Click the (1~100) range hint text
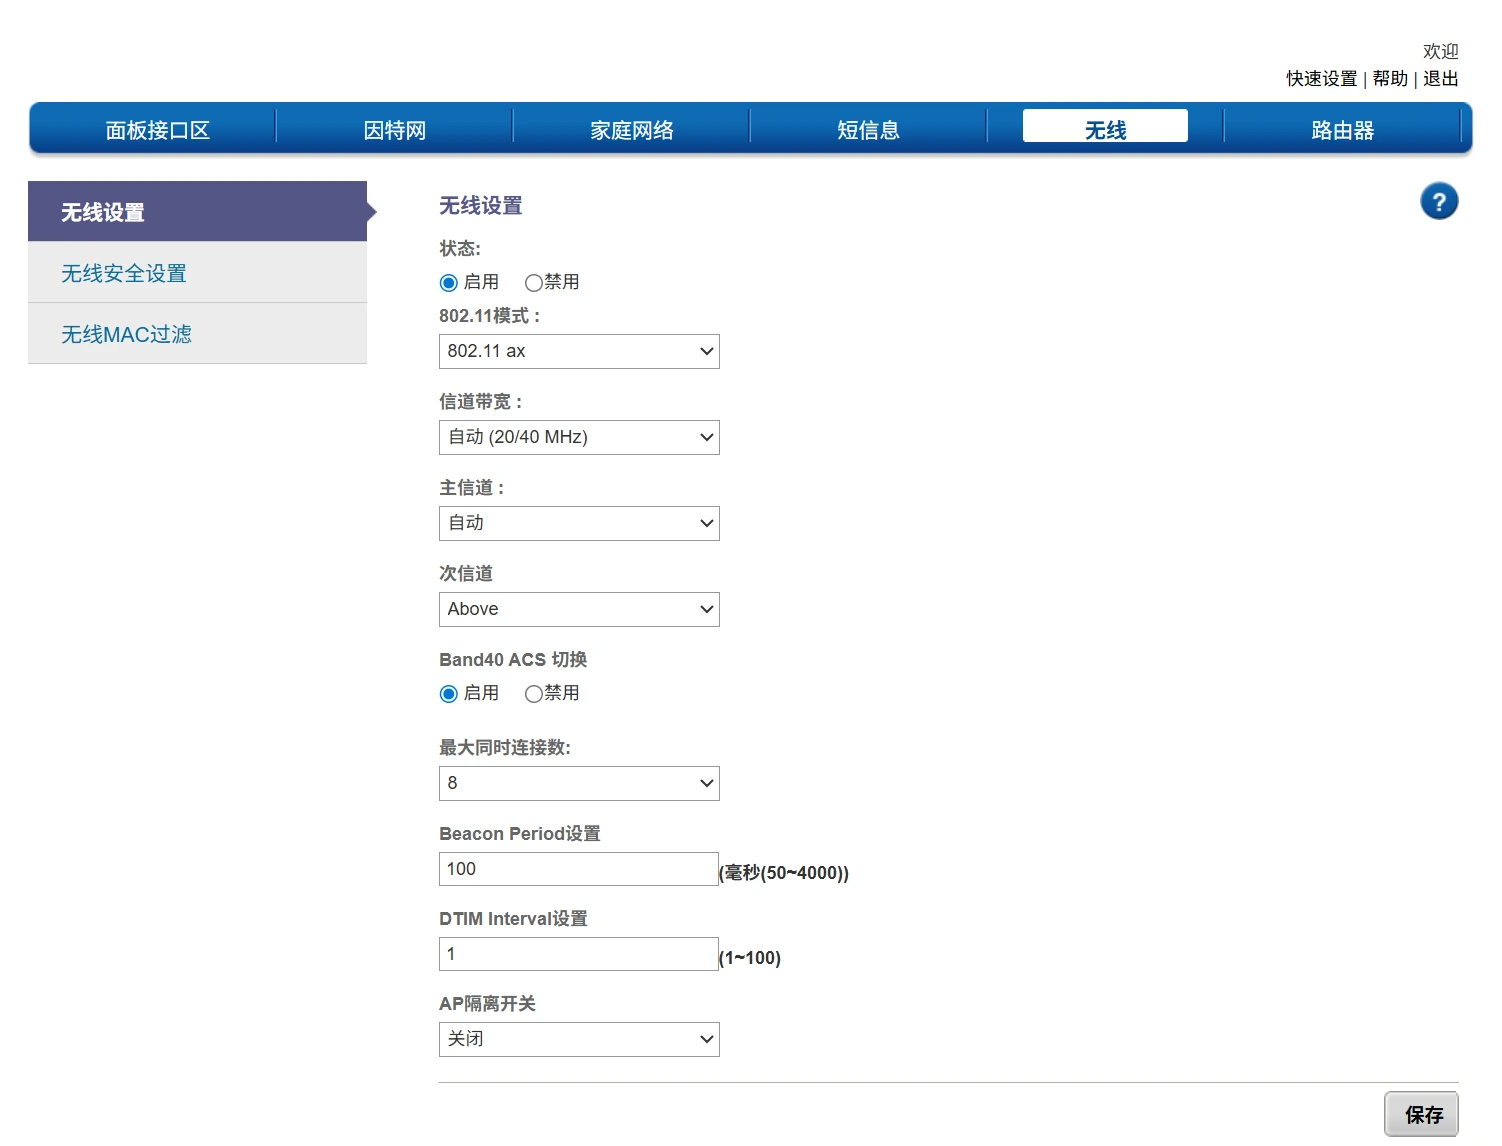This screenshot has width=1502, height=1146. 750,958
